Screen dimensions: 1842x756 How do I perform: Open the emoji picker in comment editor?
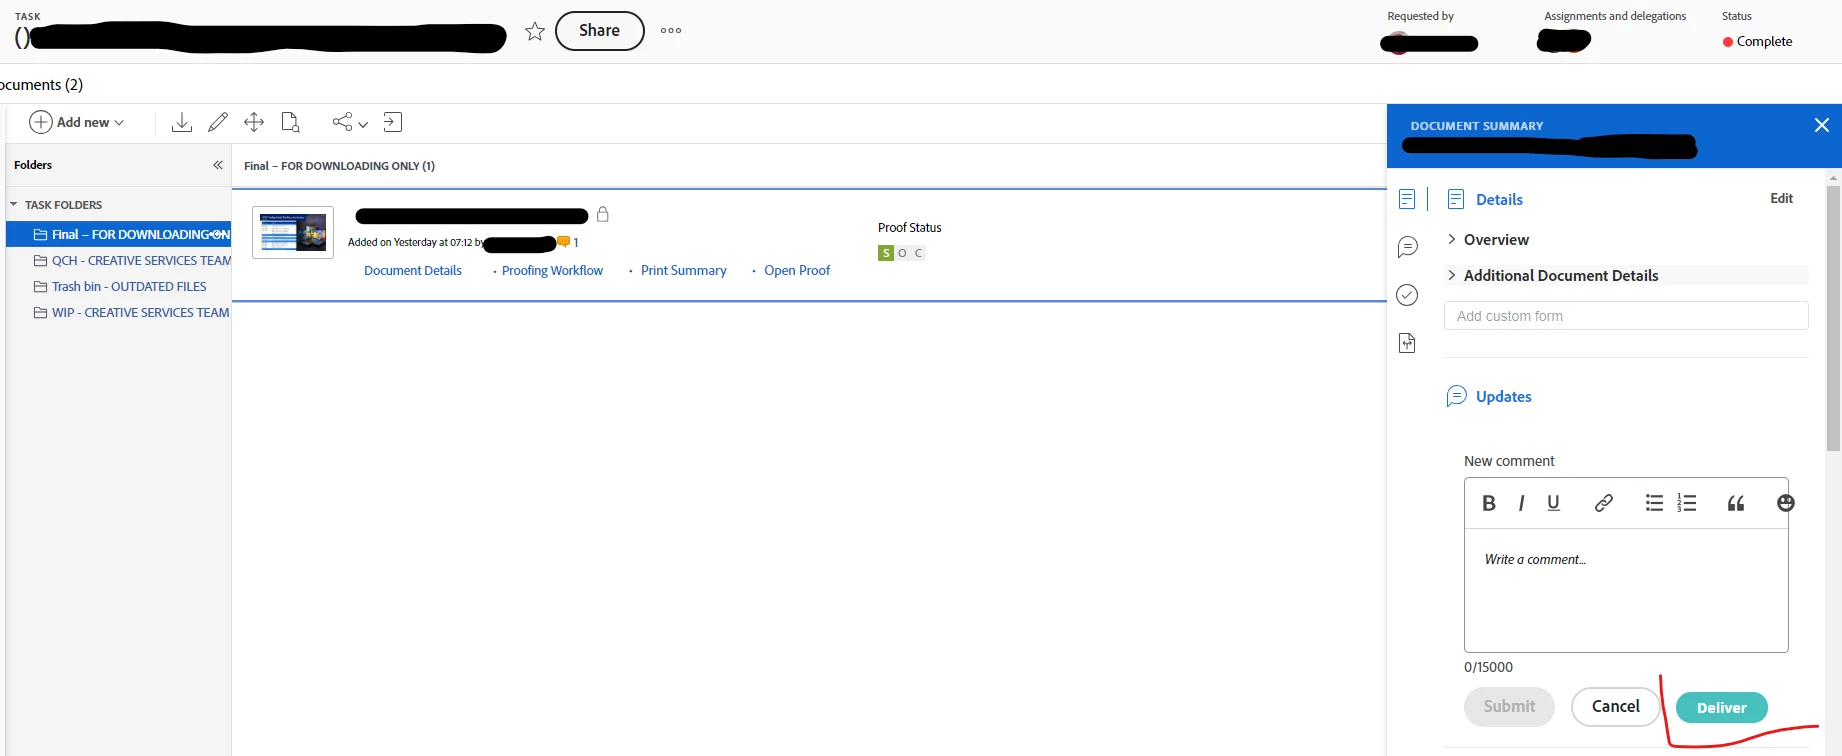[1785, 503]
